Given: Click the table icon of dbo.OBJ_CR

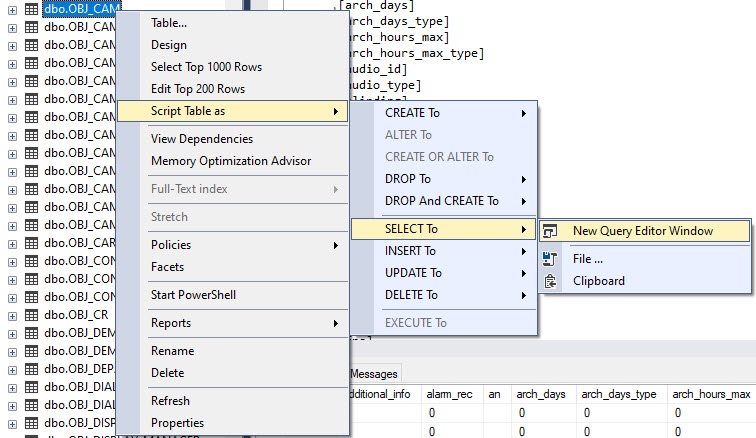Looking at the screenshot, I should [x=31, y=315].
